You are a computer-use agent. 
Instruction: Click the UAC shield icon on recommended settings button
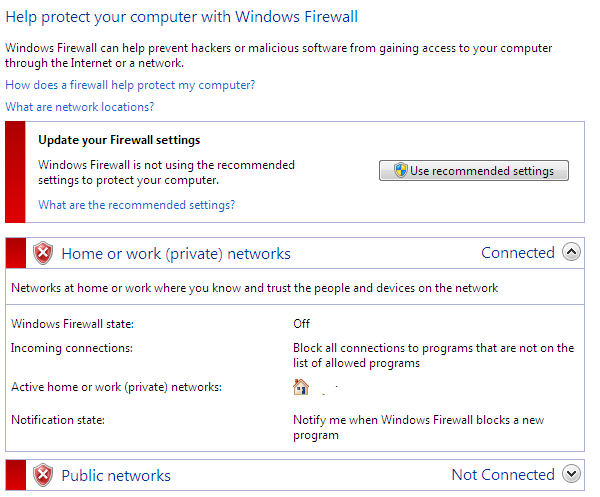pos(401,170)
